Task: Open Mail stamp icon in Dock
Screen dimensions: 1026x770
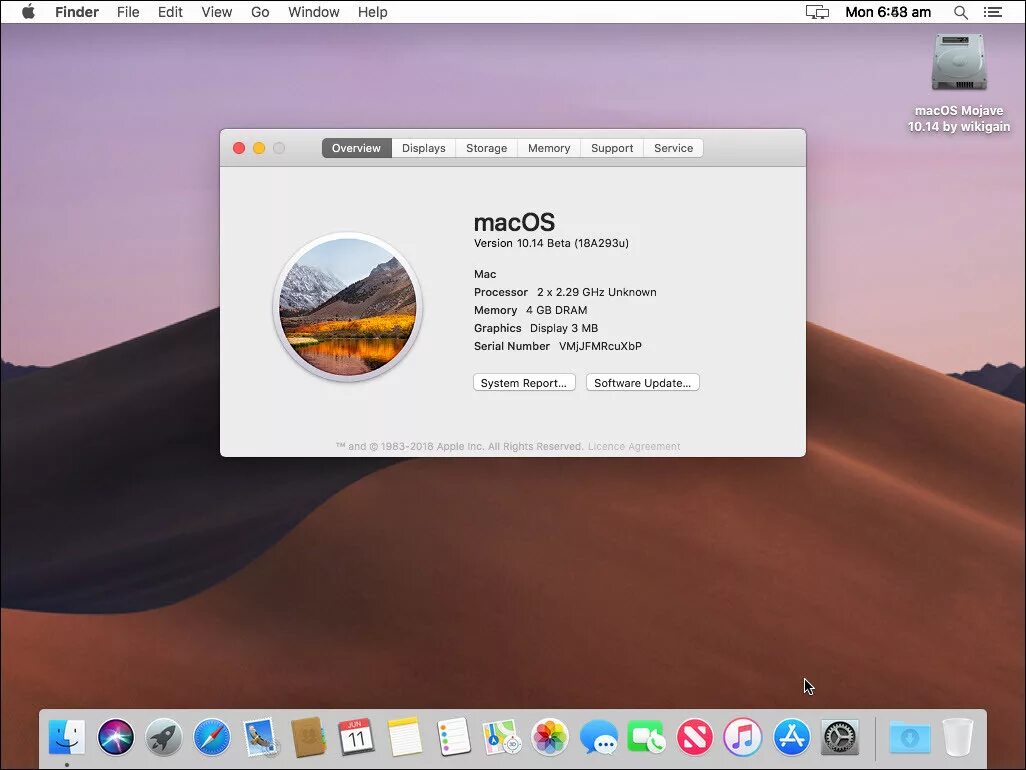Action: click(260, 737)
